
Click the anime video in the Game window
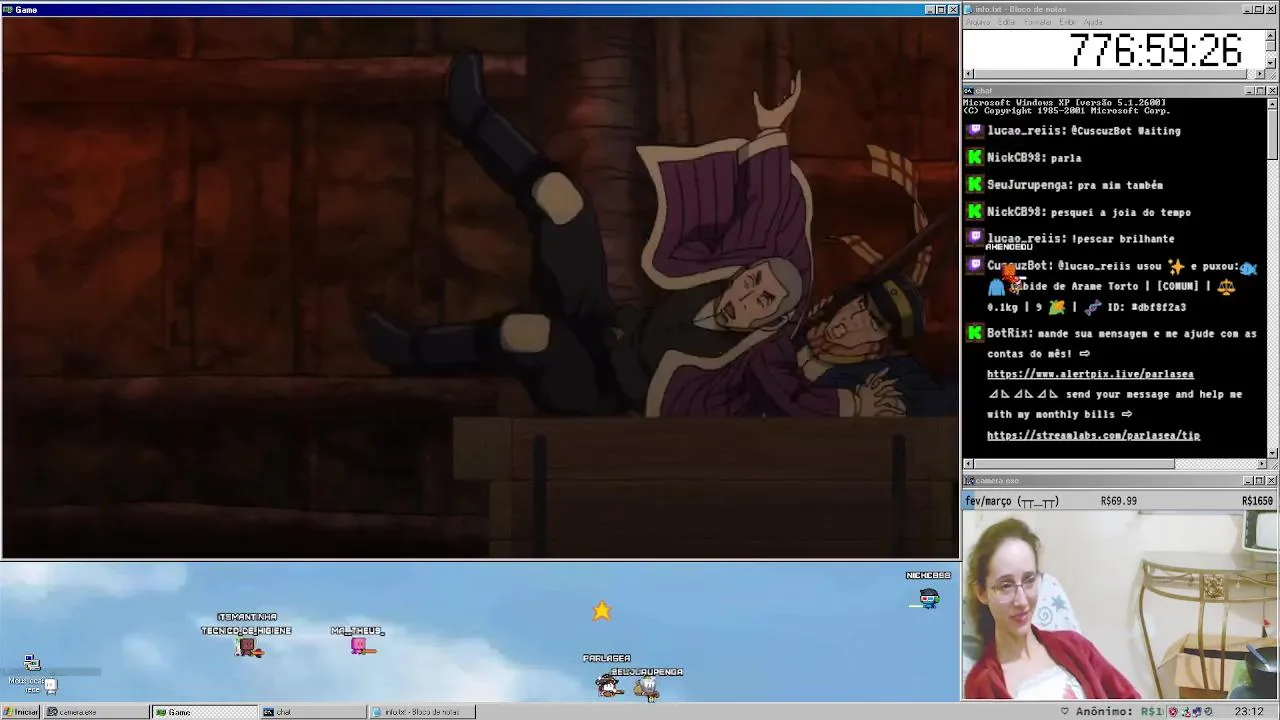tap(480, 288)
